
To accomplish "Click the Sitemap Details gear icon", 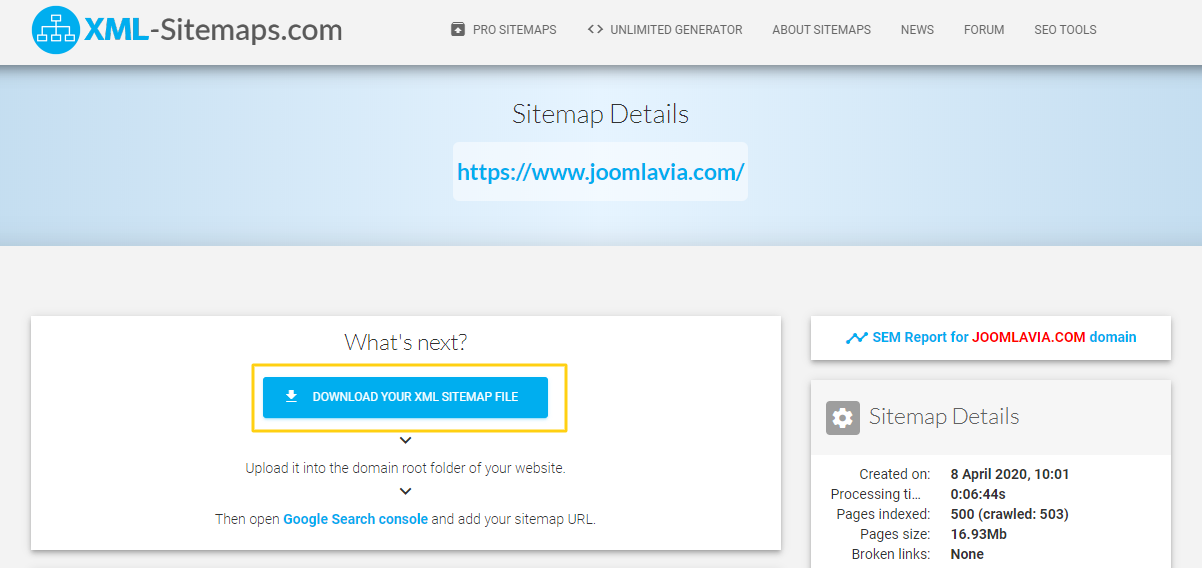I will click(843, 417).
